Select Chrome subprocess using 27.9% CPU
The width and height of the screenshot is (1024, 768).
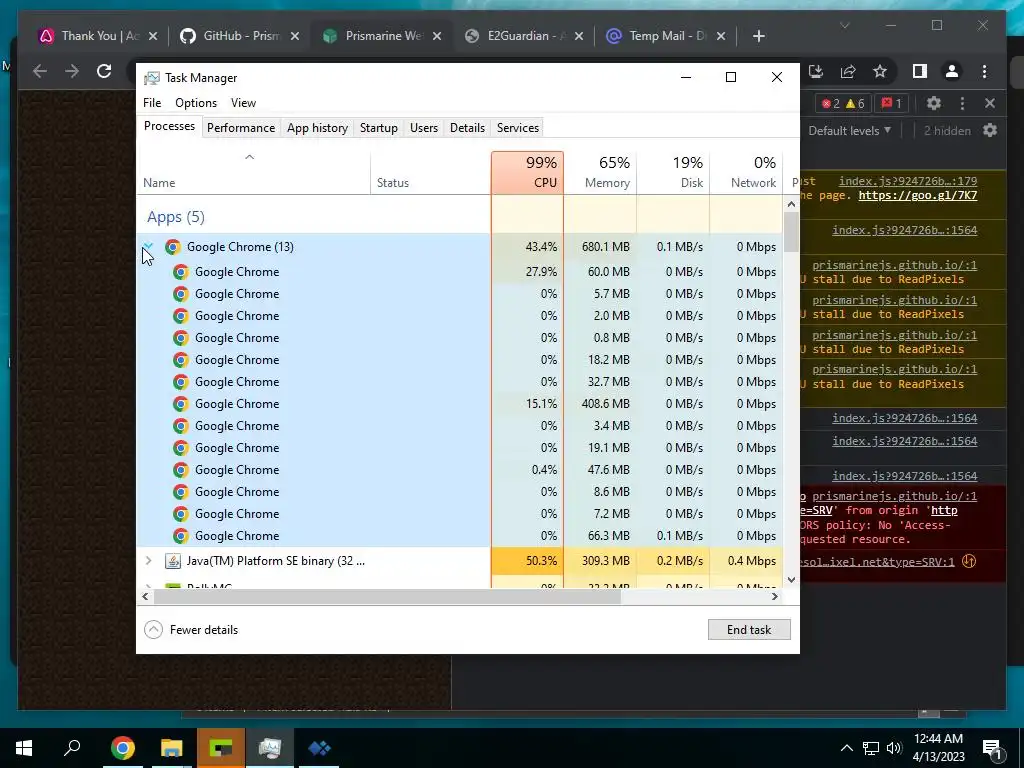point(459,272)
